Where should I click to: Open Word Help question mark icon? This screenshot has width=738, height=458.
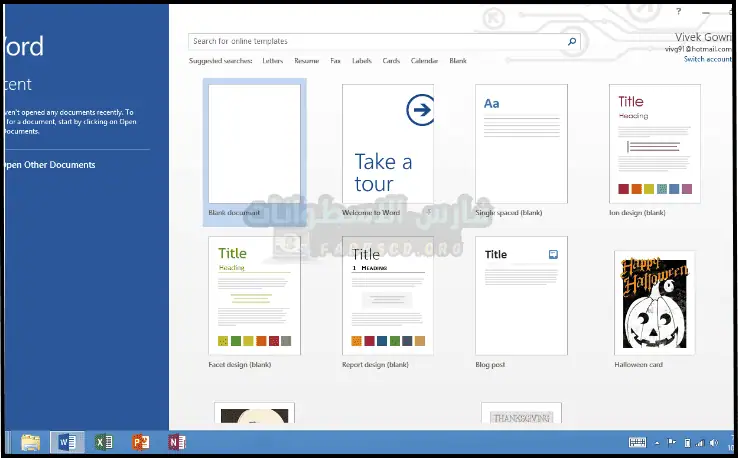click(x=678, y=11)
